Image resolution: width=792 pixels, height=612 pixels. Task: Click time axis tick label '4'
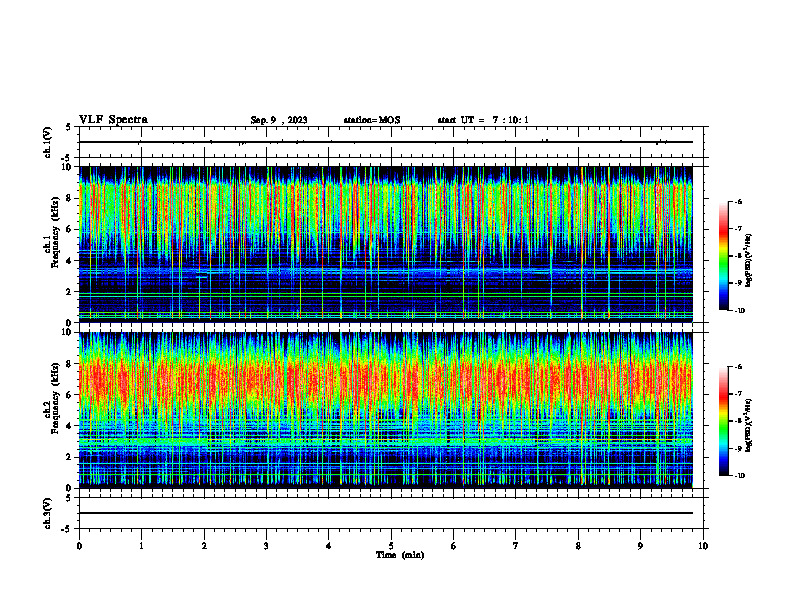(x=329, y=546)
